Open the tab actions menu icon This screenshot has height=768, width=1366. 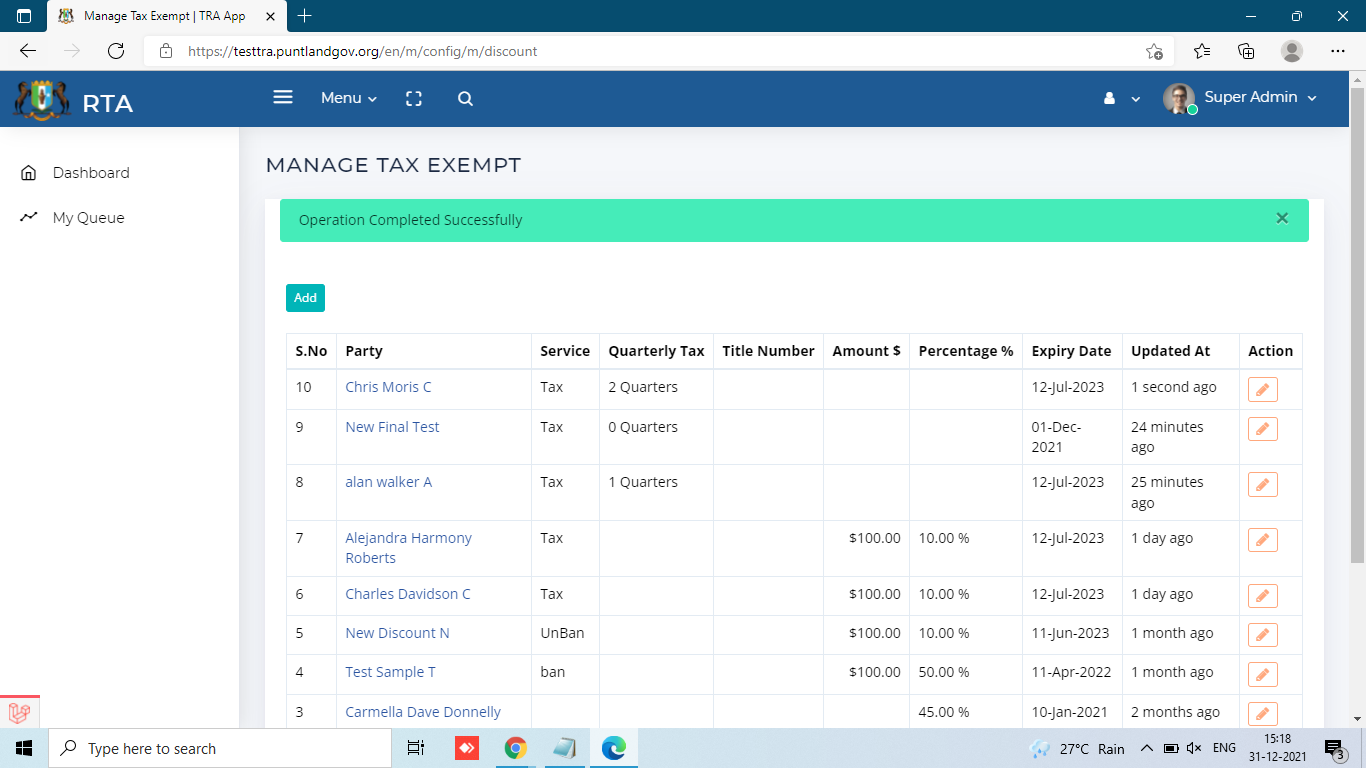[24, 16]
